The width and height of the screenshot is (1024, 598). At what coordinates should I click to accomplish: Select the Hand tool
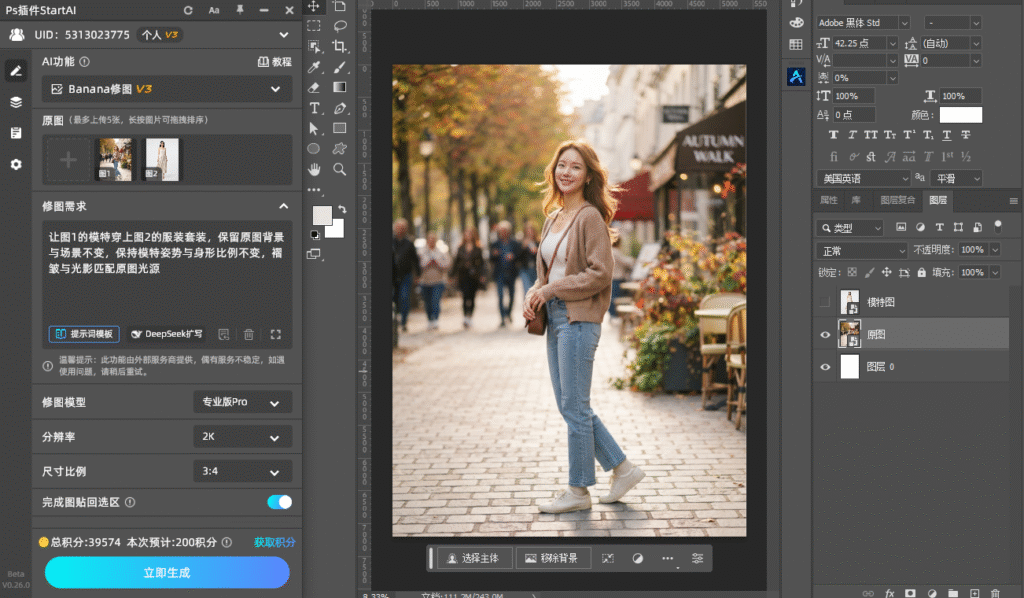coord(314,170)
